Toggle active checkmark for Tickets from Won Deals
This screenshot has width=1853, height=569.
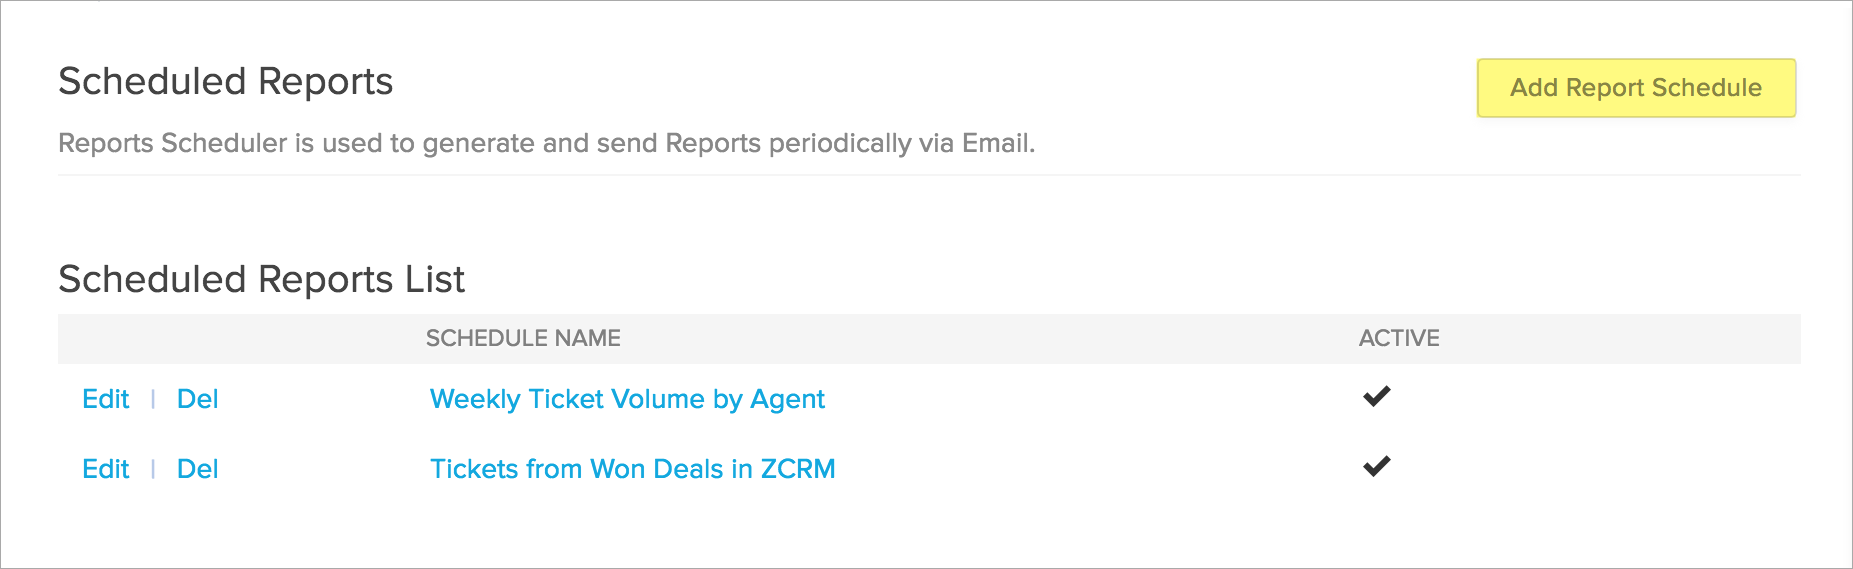pos(1376,467)
